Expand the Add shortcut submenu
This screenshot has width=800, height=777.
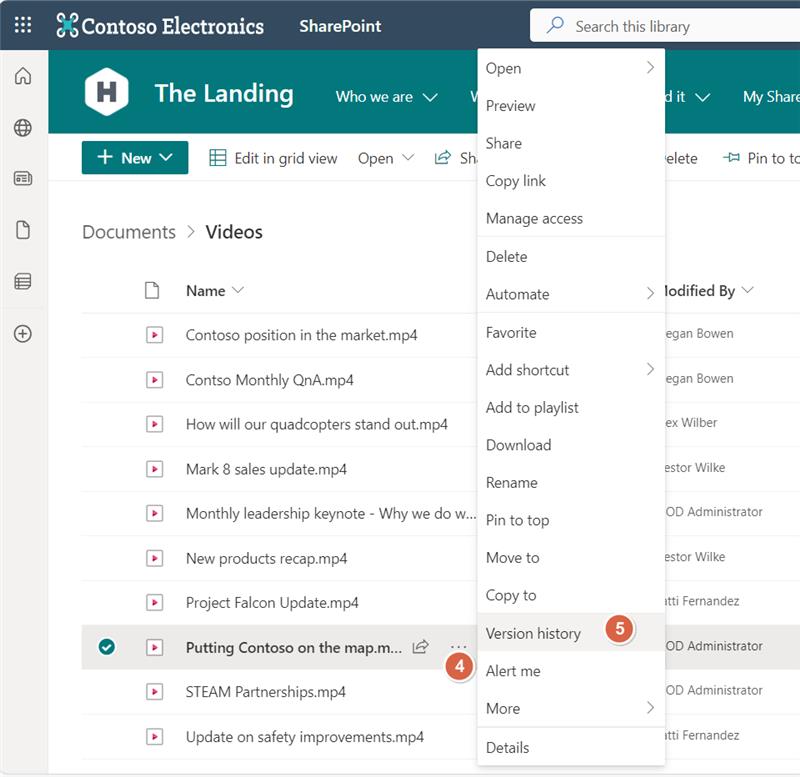(x=650, y=369)
